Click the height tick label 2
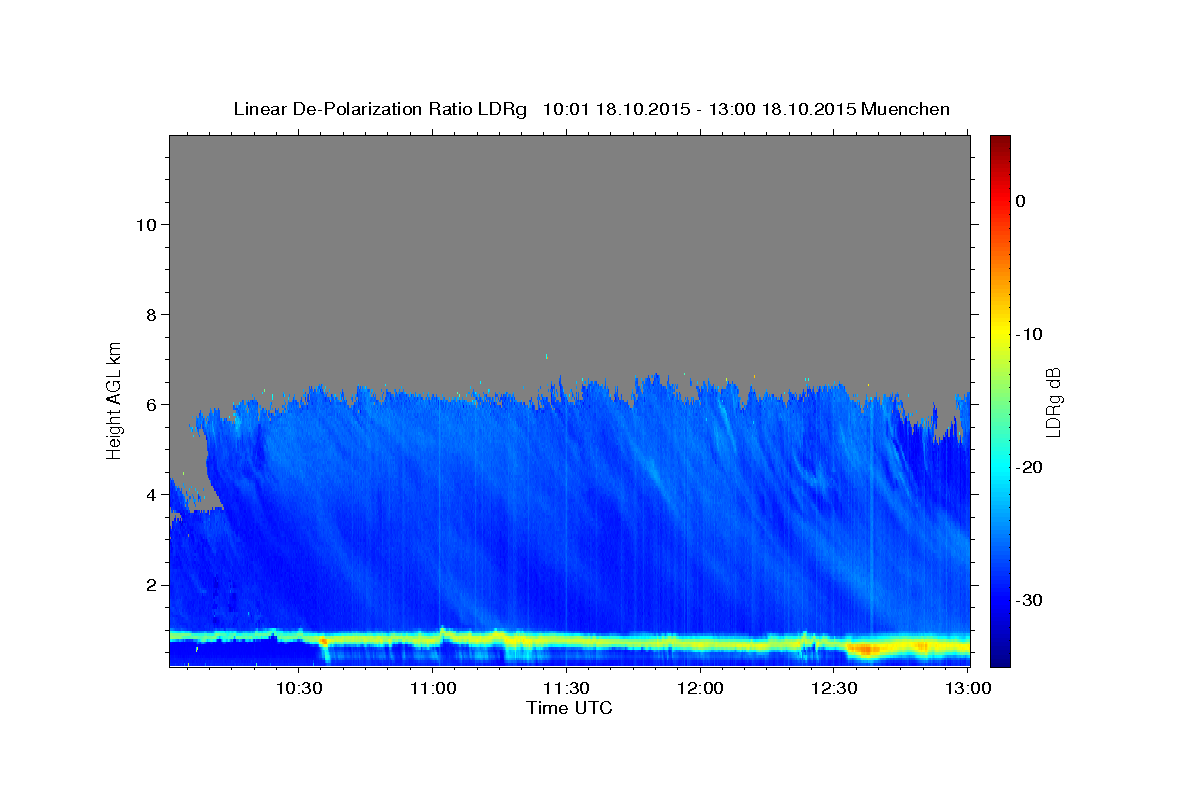Image resolution: width=1200 pixels, height=800 pixels. click(x=150, y=584)
